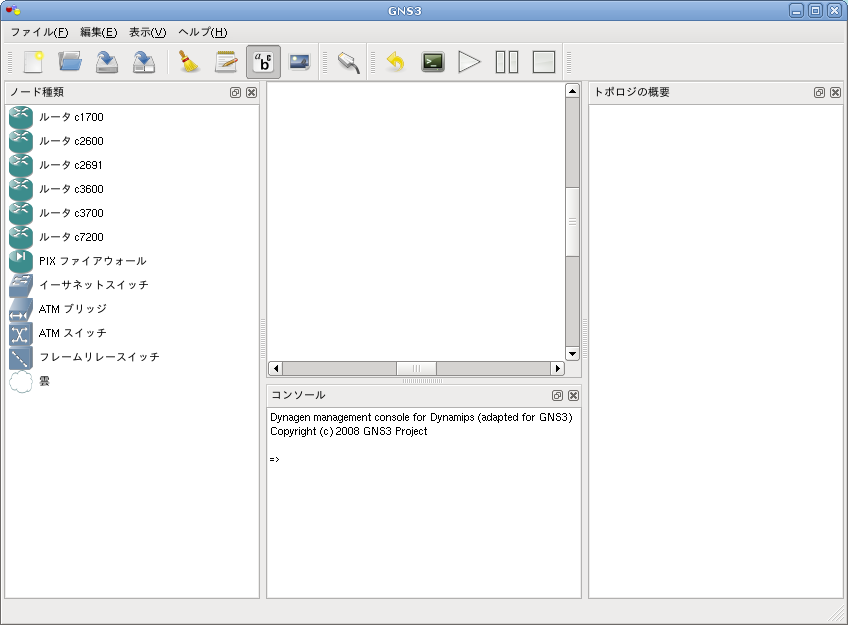The height and width of the screenshot is (625, 848).
Task: Start all devices with the play button
Action: 469,62
